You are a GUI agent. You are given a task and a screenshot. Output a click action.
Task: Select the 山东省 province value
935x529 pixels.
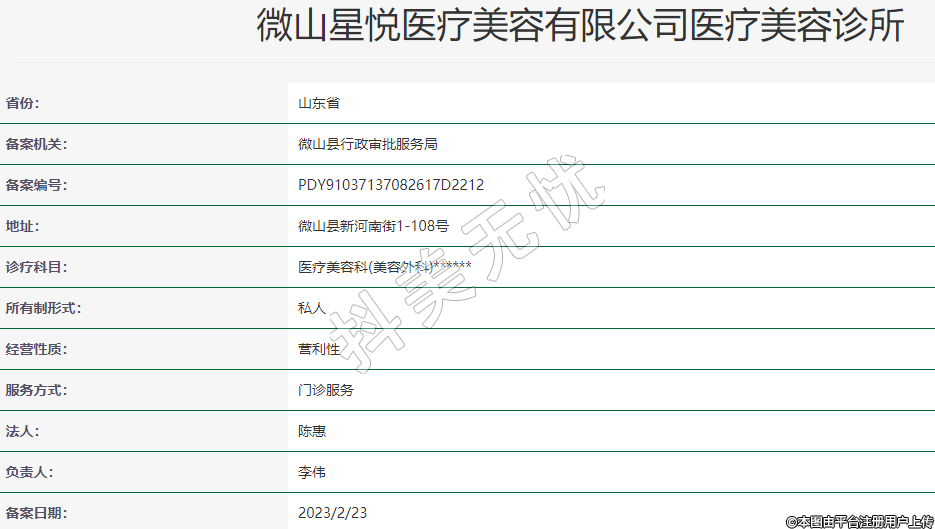319,103
